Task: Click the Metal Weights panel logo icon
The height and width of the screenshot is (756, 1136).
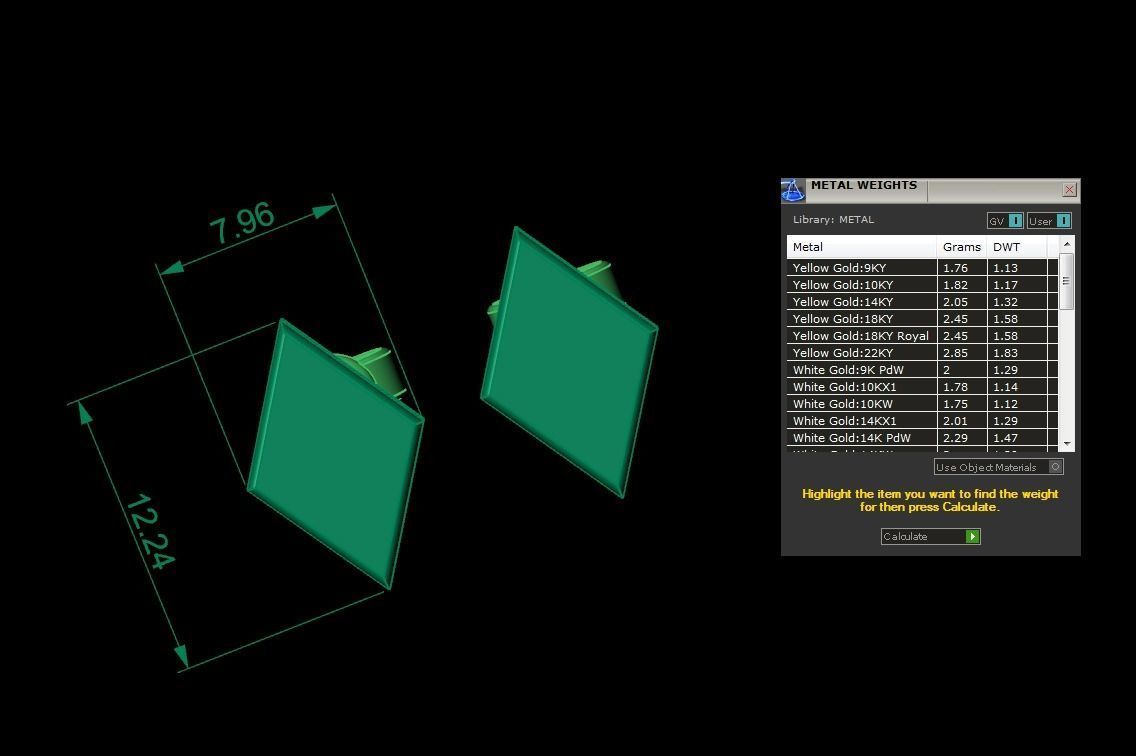Action: [x=793, y=191]
